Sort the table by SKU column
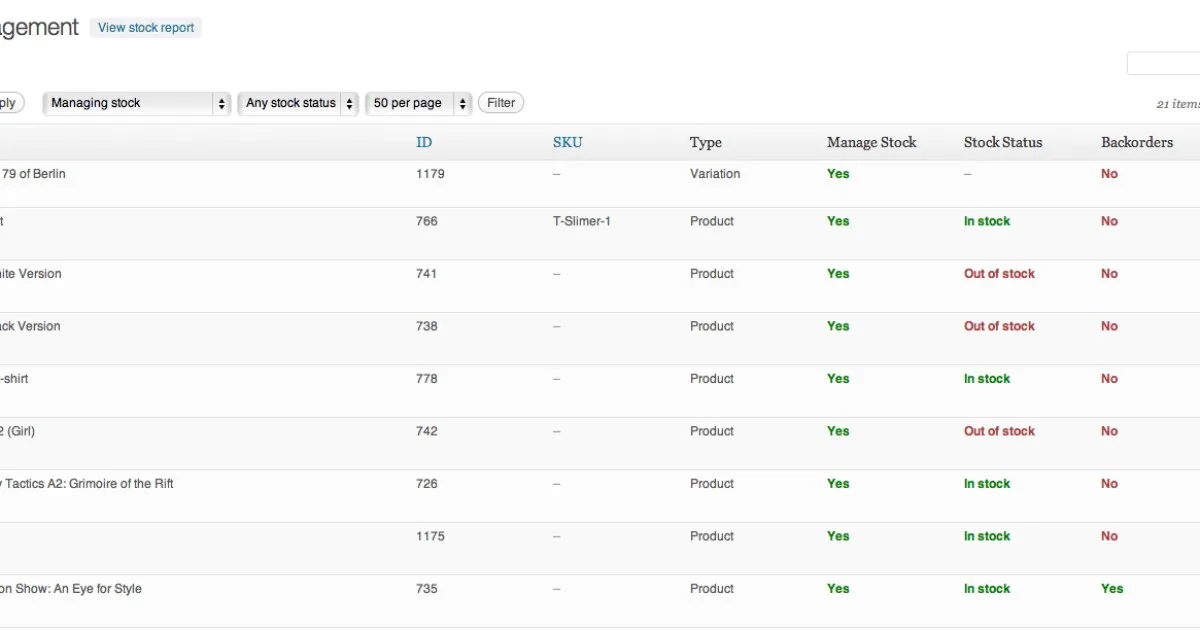 click(x=567, y=142)
